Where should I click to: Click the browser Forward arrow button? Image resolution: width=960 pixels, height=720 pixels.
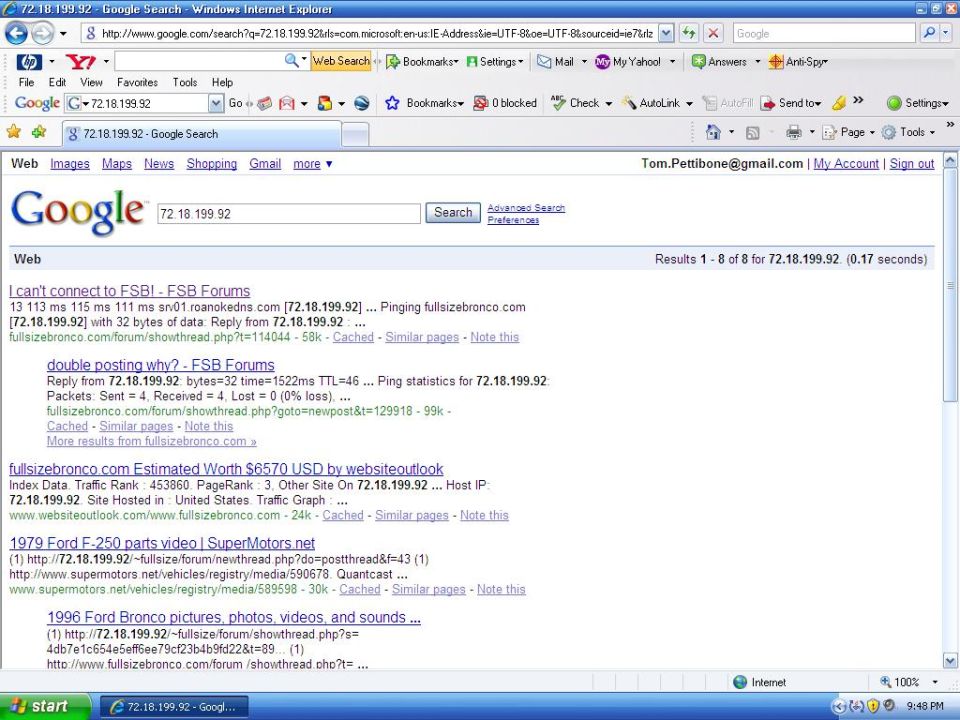(42, 33)
